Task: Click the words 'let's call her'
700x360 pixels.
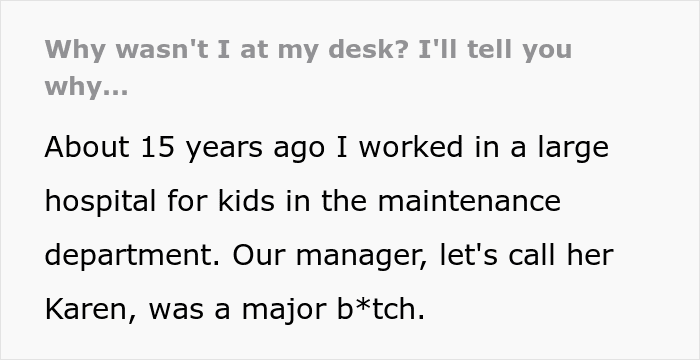Action: coord(527,255)
